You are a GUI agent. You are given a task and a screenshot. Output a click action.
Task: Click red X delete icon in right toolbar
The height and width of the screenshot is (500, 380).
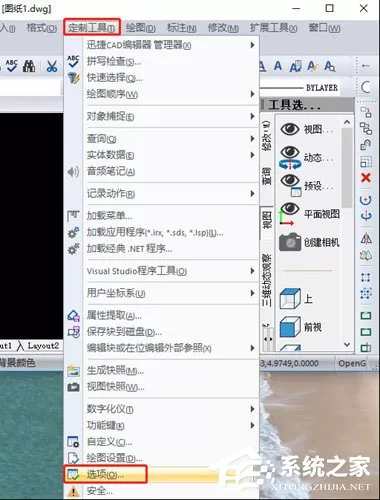coord(366,178)
